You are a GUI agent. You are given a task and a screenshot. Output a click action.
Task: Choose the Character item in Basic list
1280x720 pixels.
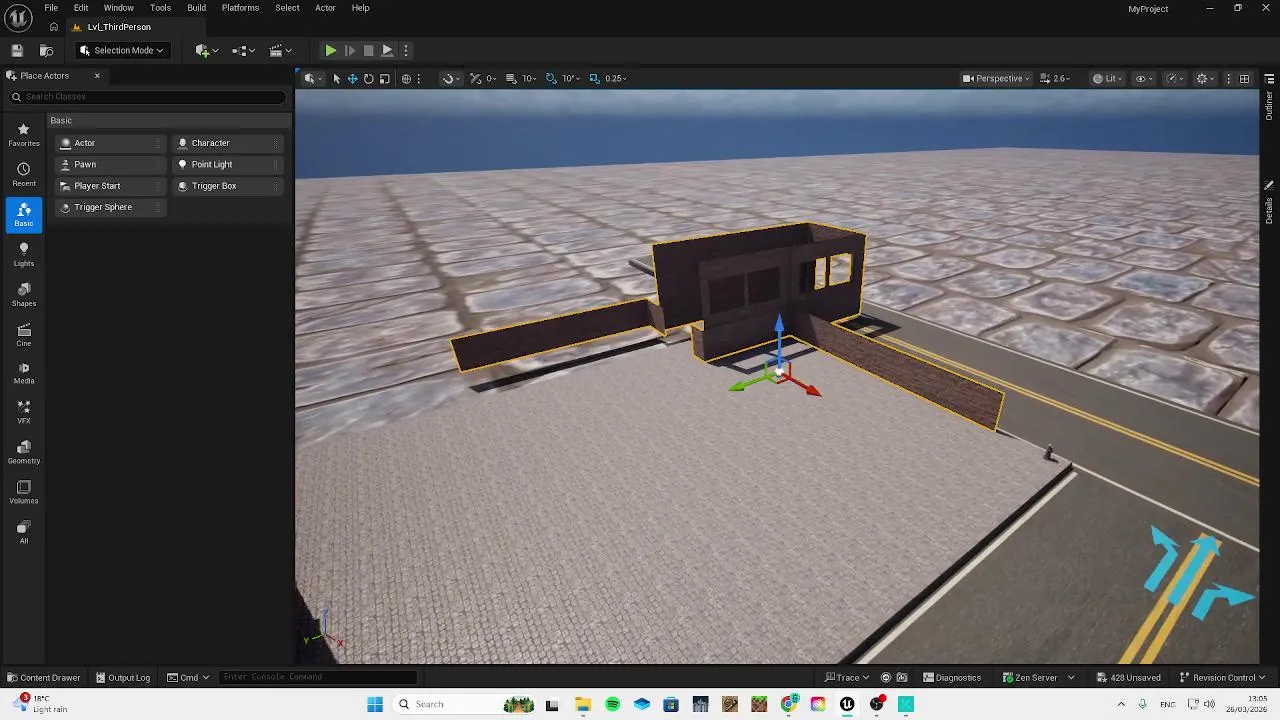[228, 143]
